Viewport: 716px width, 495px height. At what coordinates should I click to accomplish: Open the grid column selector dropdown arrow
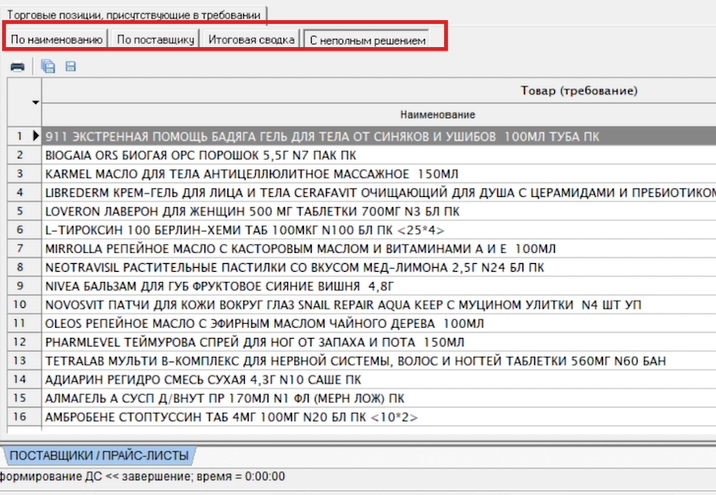click(x=35, y=102)
